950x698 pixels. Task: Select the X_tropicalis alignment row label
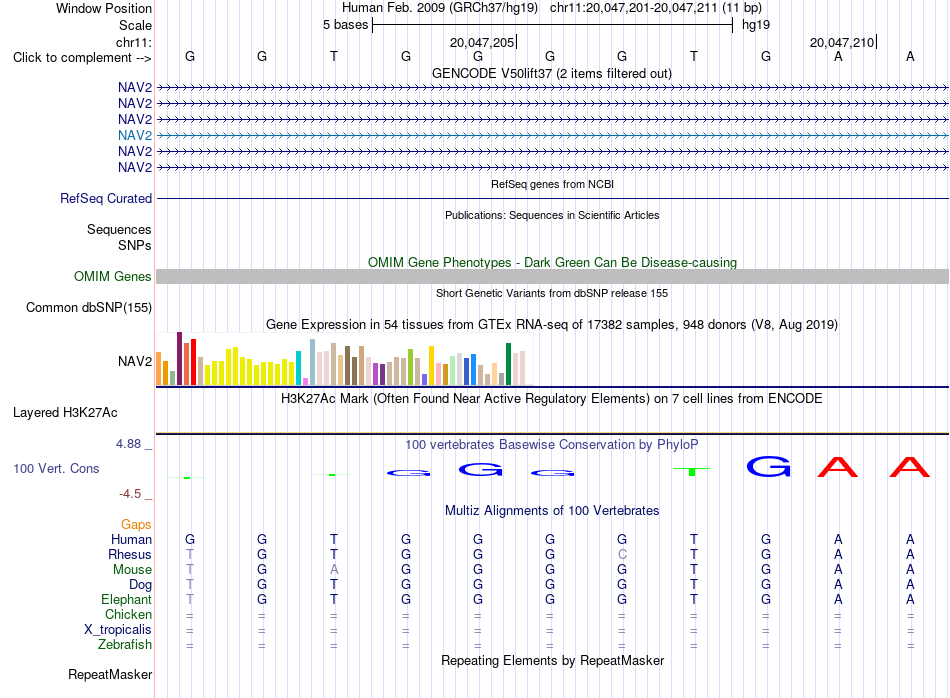pos(118,630)
